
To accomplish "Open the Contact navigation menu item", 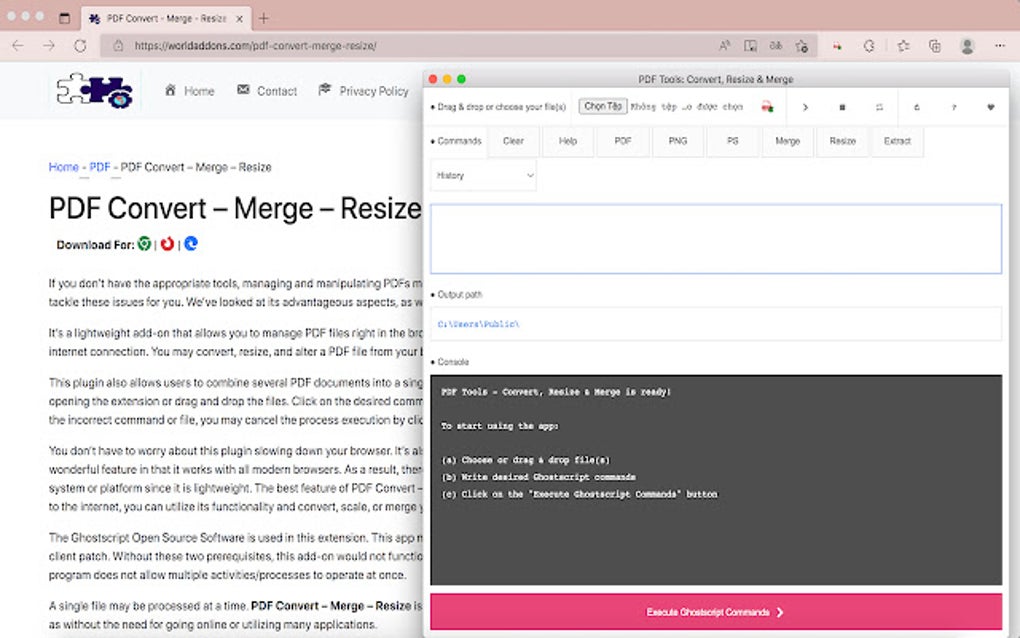I will [267, 91].
